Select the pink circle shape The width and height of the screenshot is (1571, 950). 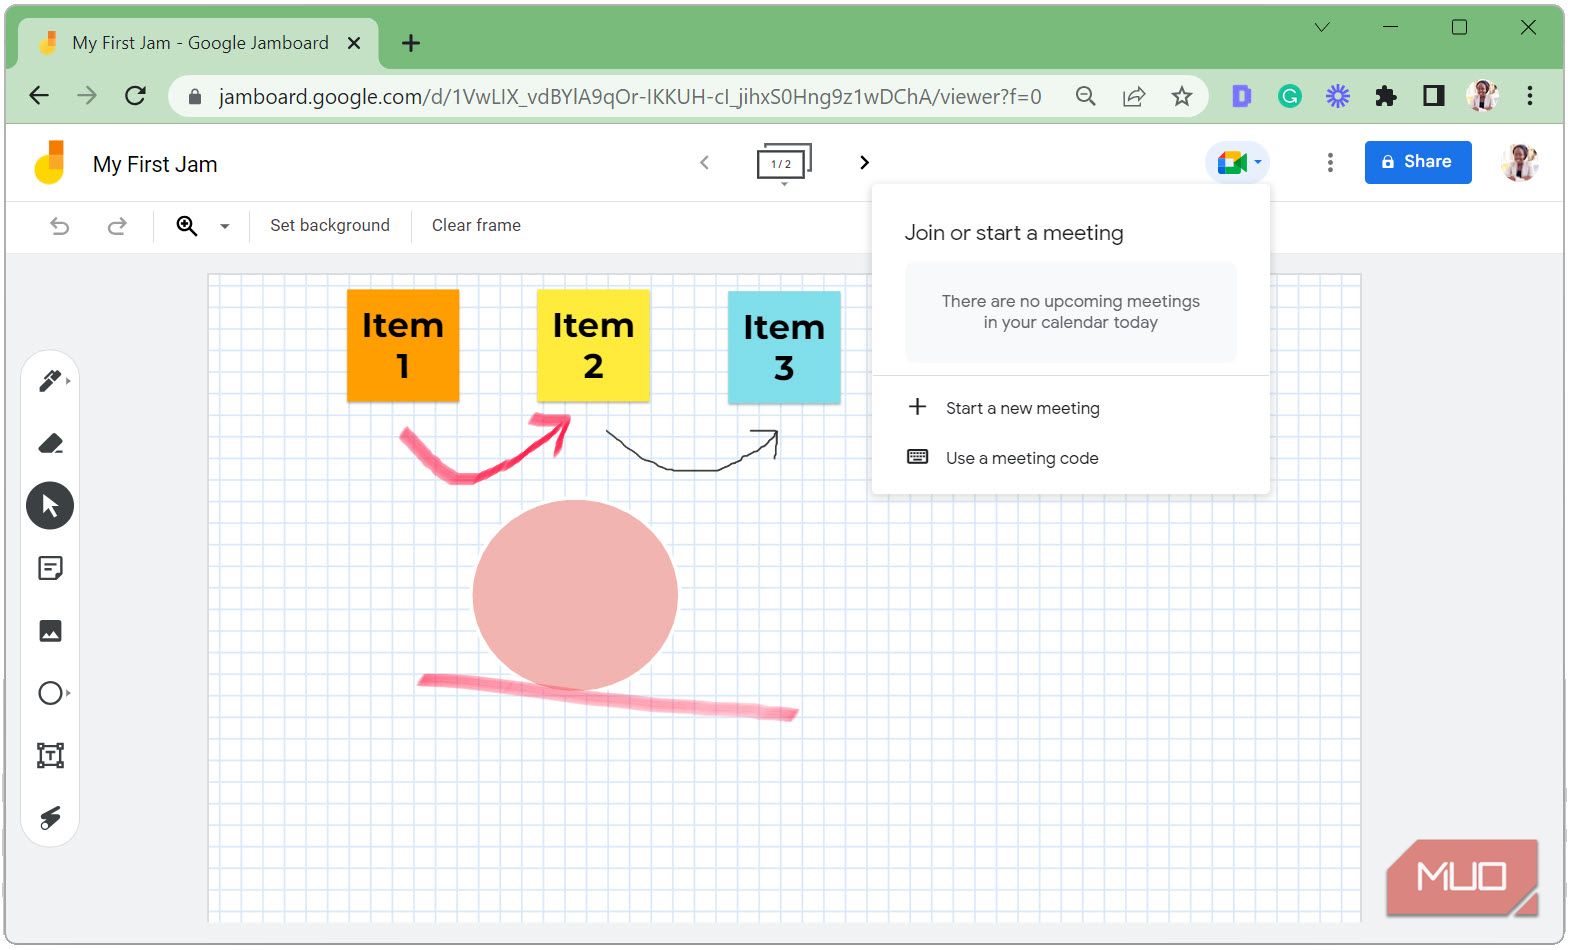[x=575, y=595]
